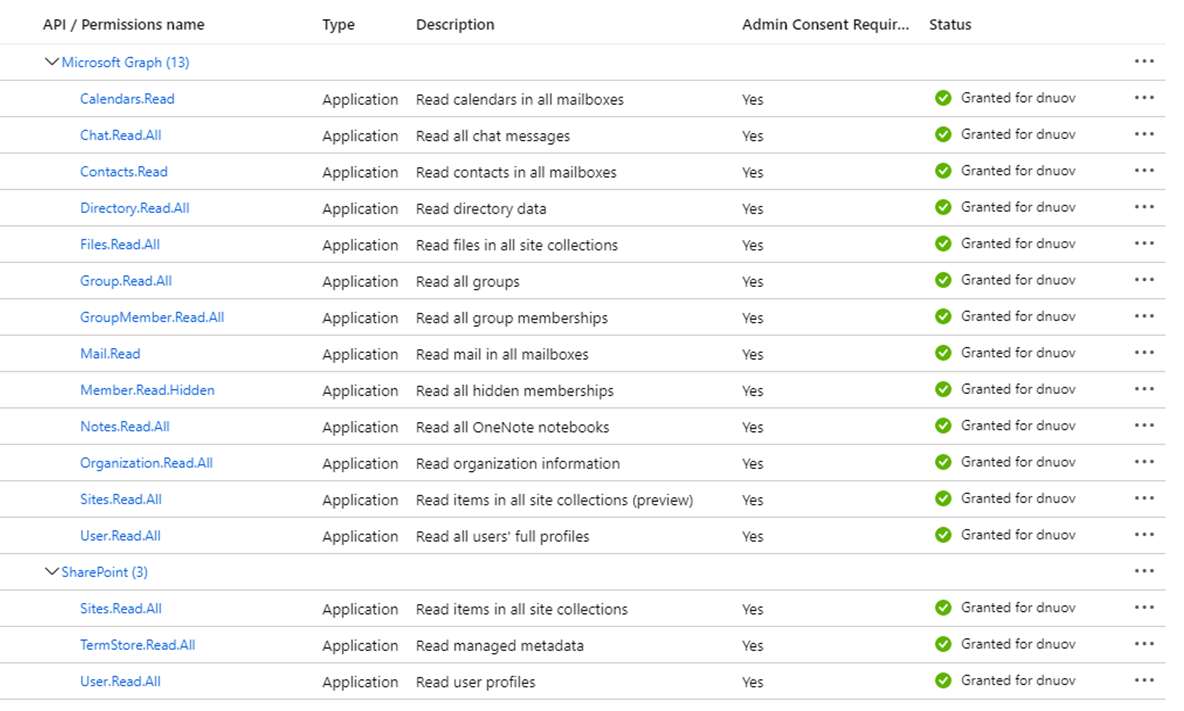
Task: Click the Admin Consent Required column header
Action: coord(825,24)
